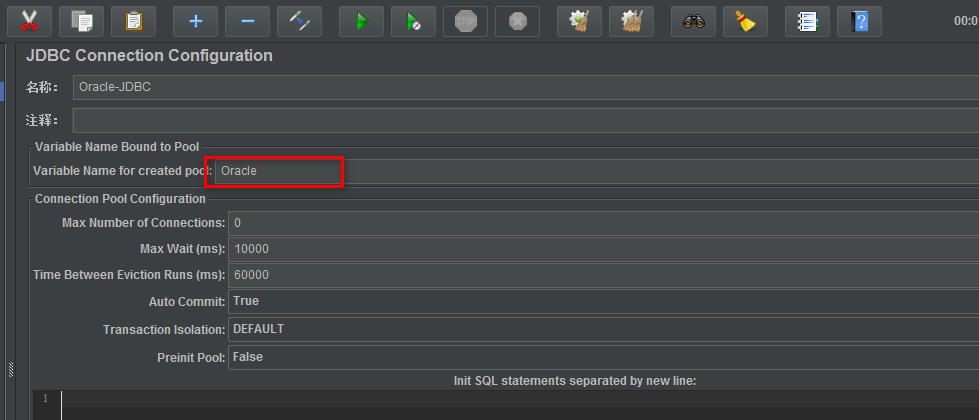Click Time Between Eviction Runs field
The image size is (979, 420).
(x=604, y=275)
